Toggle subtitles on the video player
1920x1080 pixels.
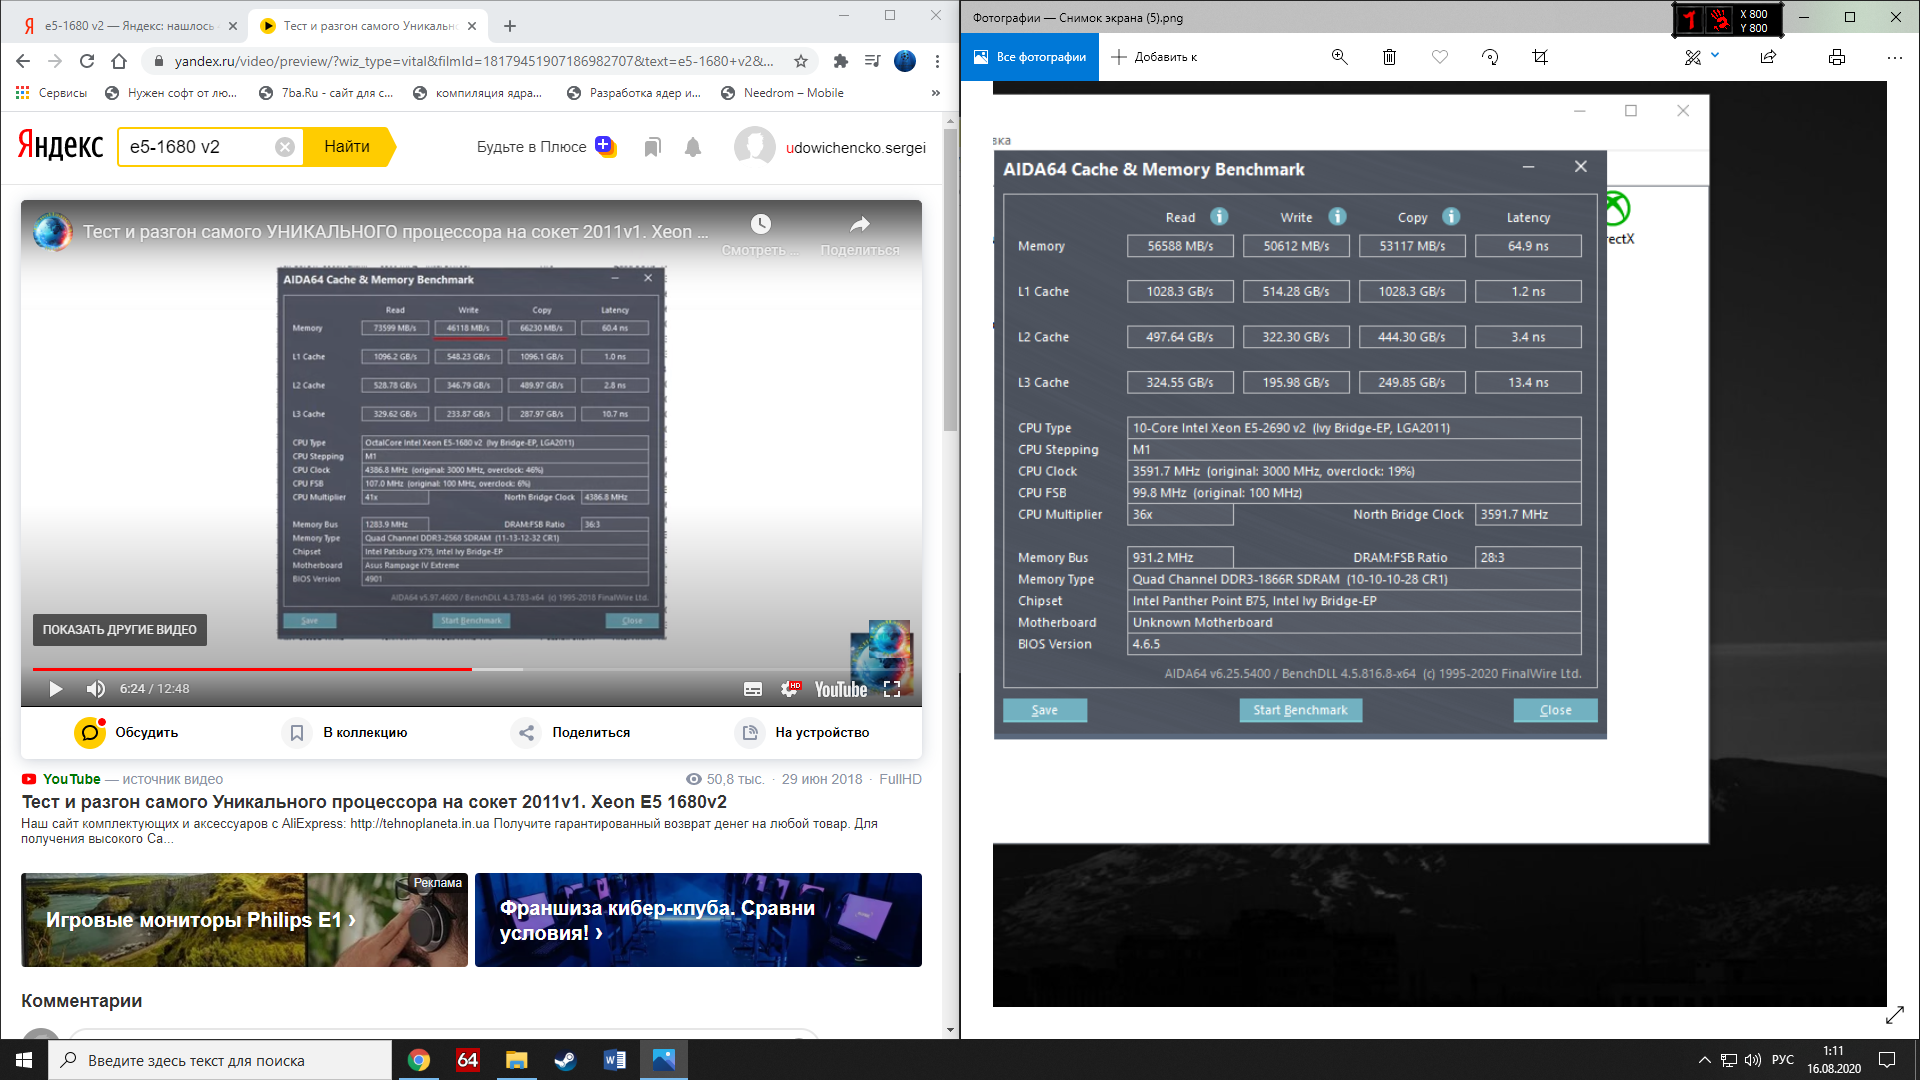pos(753,689)
